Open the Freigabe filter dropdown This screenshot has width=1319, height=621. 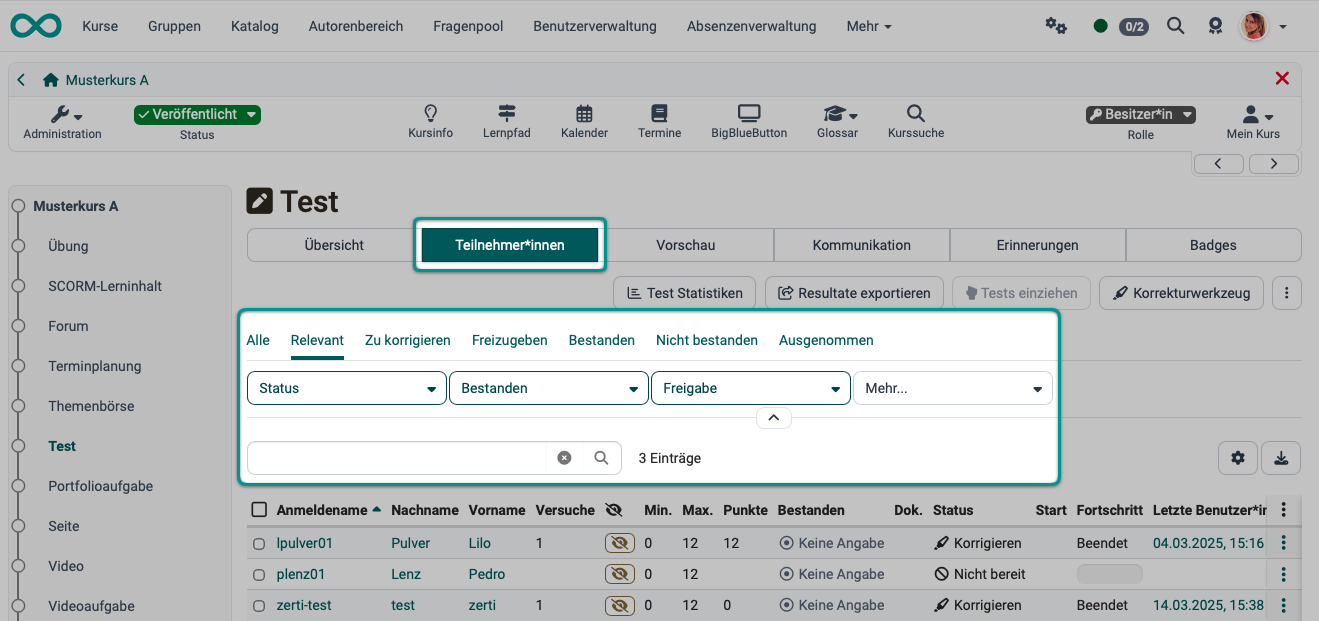pos(751,388)
